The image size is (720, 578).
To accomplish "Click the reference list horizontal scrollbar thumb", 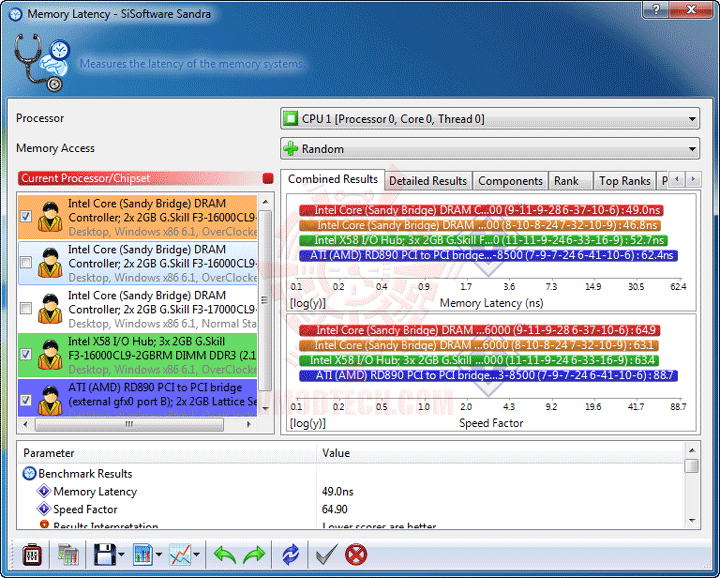I will point(129,425).
